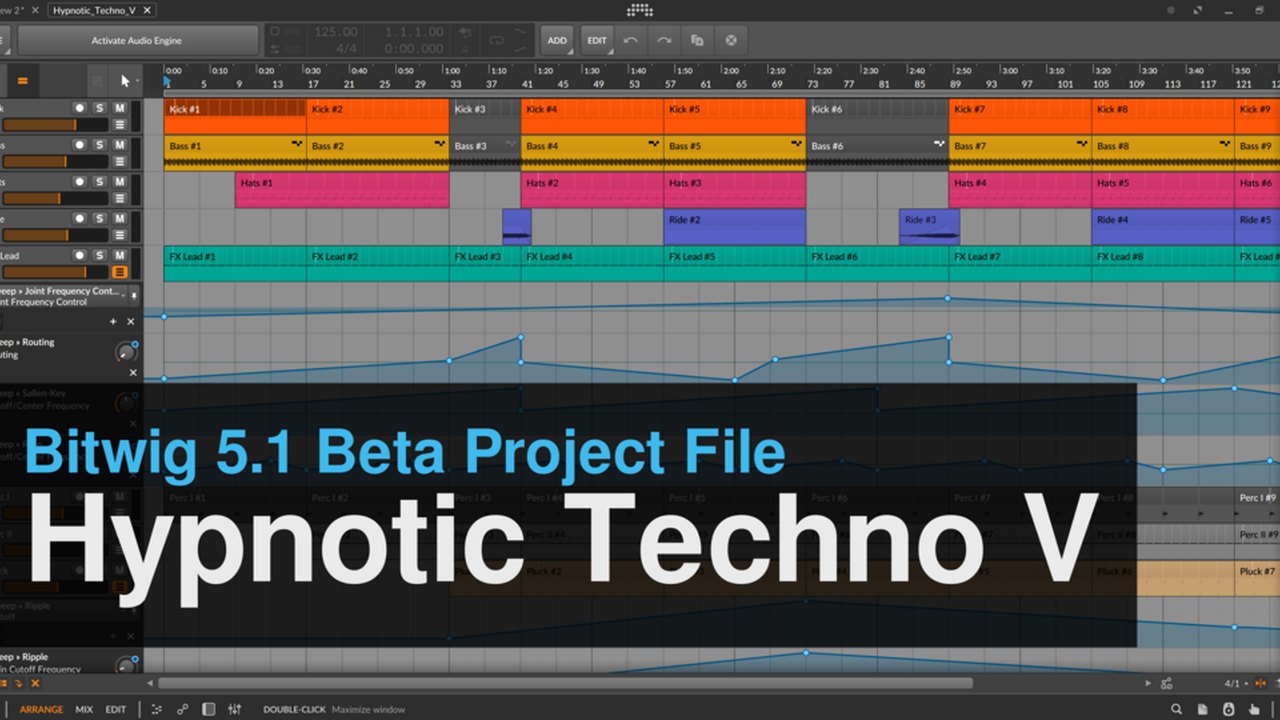
Task: Mute the FX Lead track
Action: pos(120,255)
